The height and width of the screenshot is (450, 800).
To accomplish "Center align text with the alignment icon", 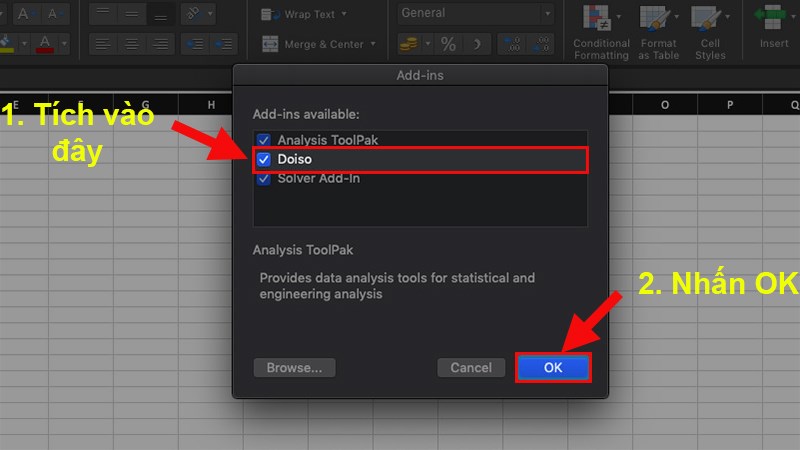I will click(132, 44).
